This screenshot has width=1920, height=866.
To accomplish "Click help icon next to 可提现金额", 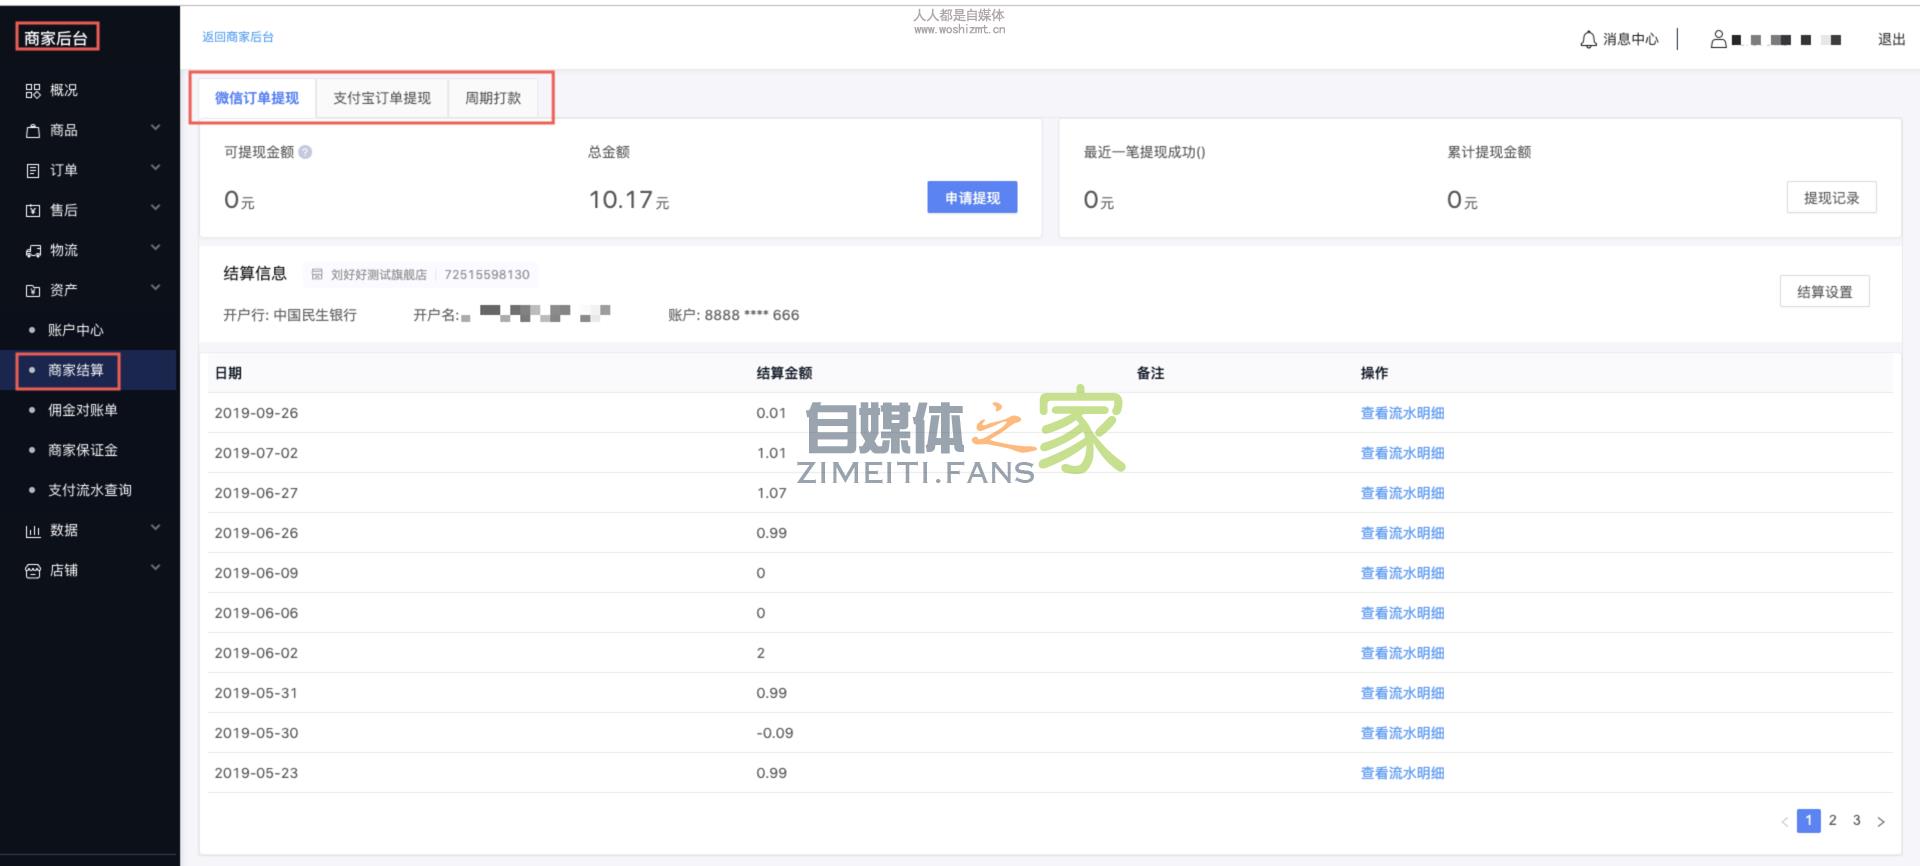I will click(305, 152).
